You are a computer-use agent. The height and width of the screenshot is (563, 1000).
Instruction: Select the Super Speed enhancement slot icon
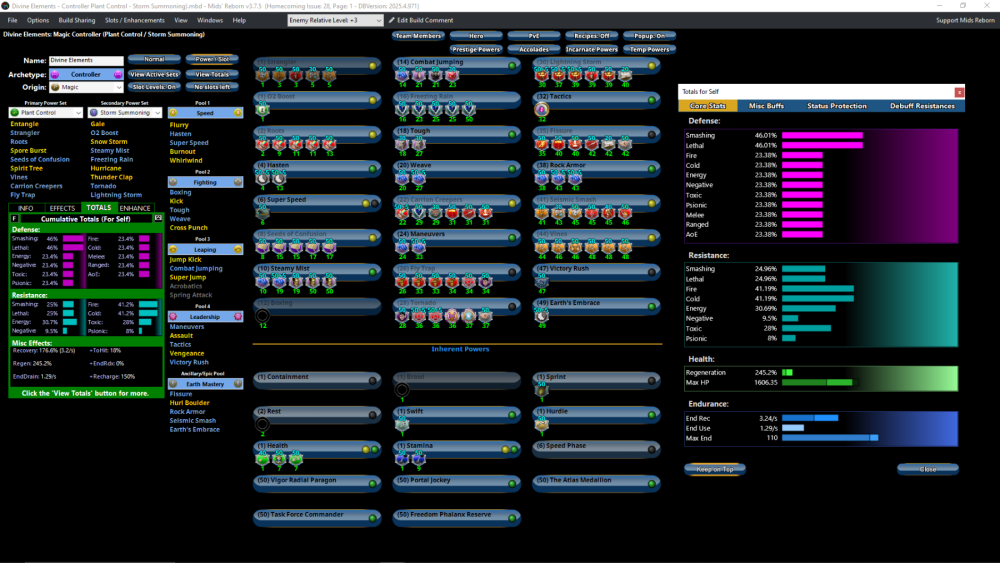262,212
